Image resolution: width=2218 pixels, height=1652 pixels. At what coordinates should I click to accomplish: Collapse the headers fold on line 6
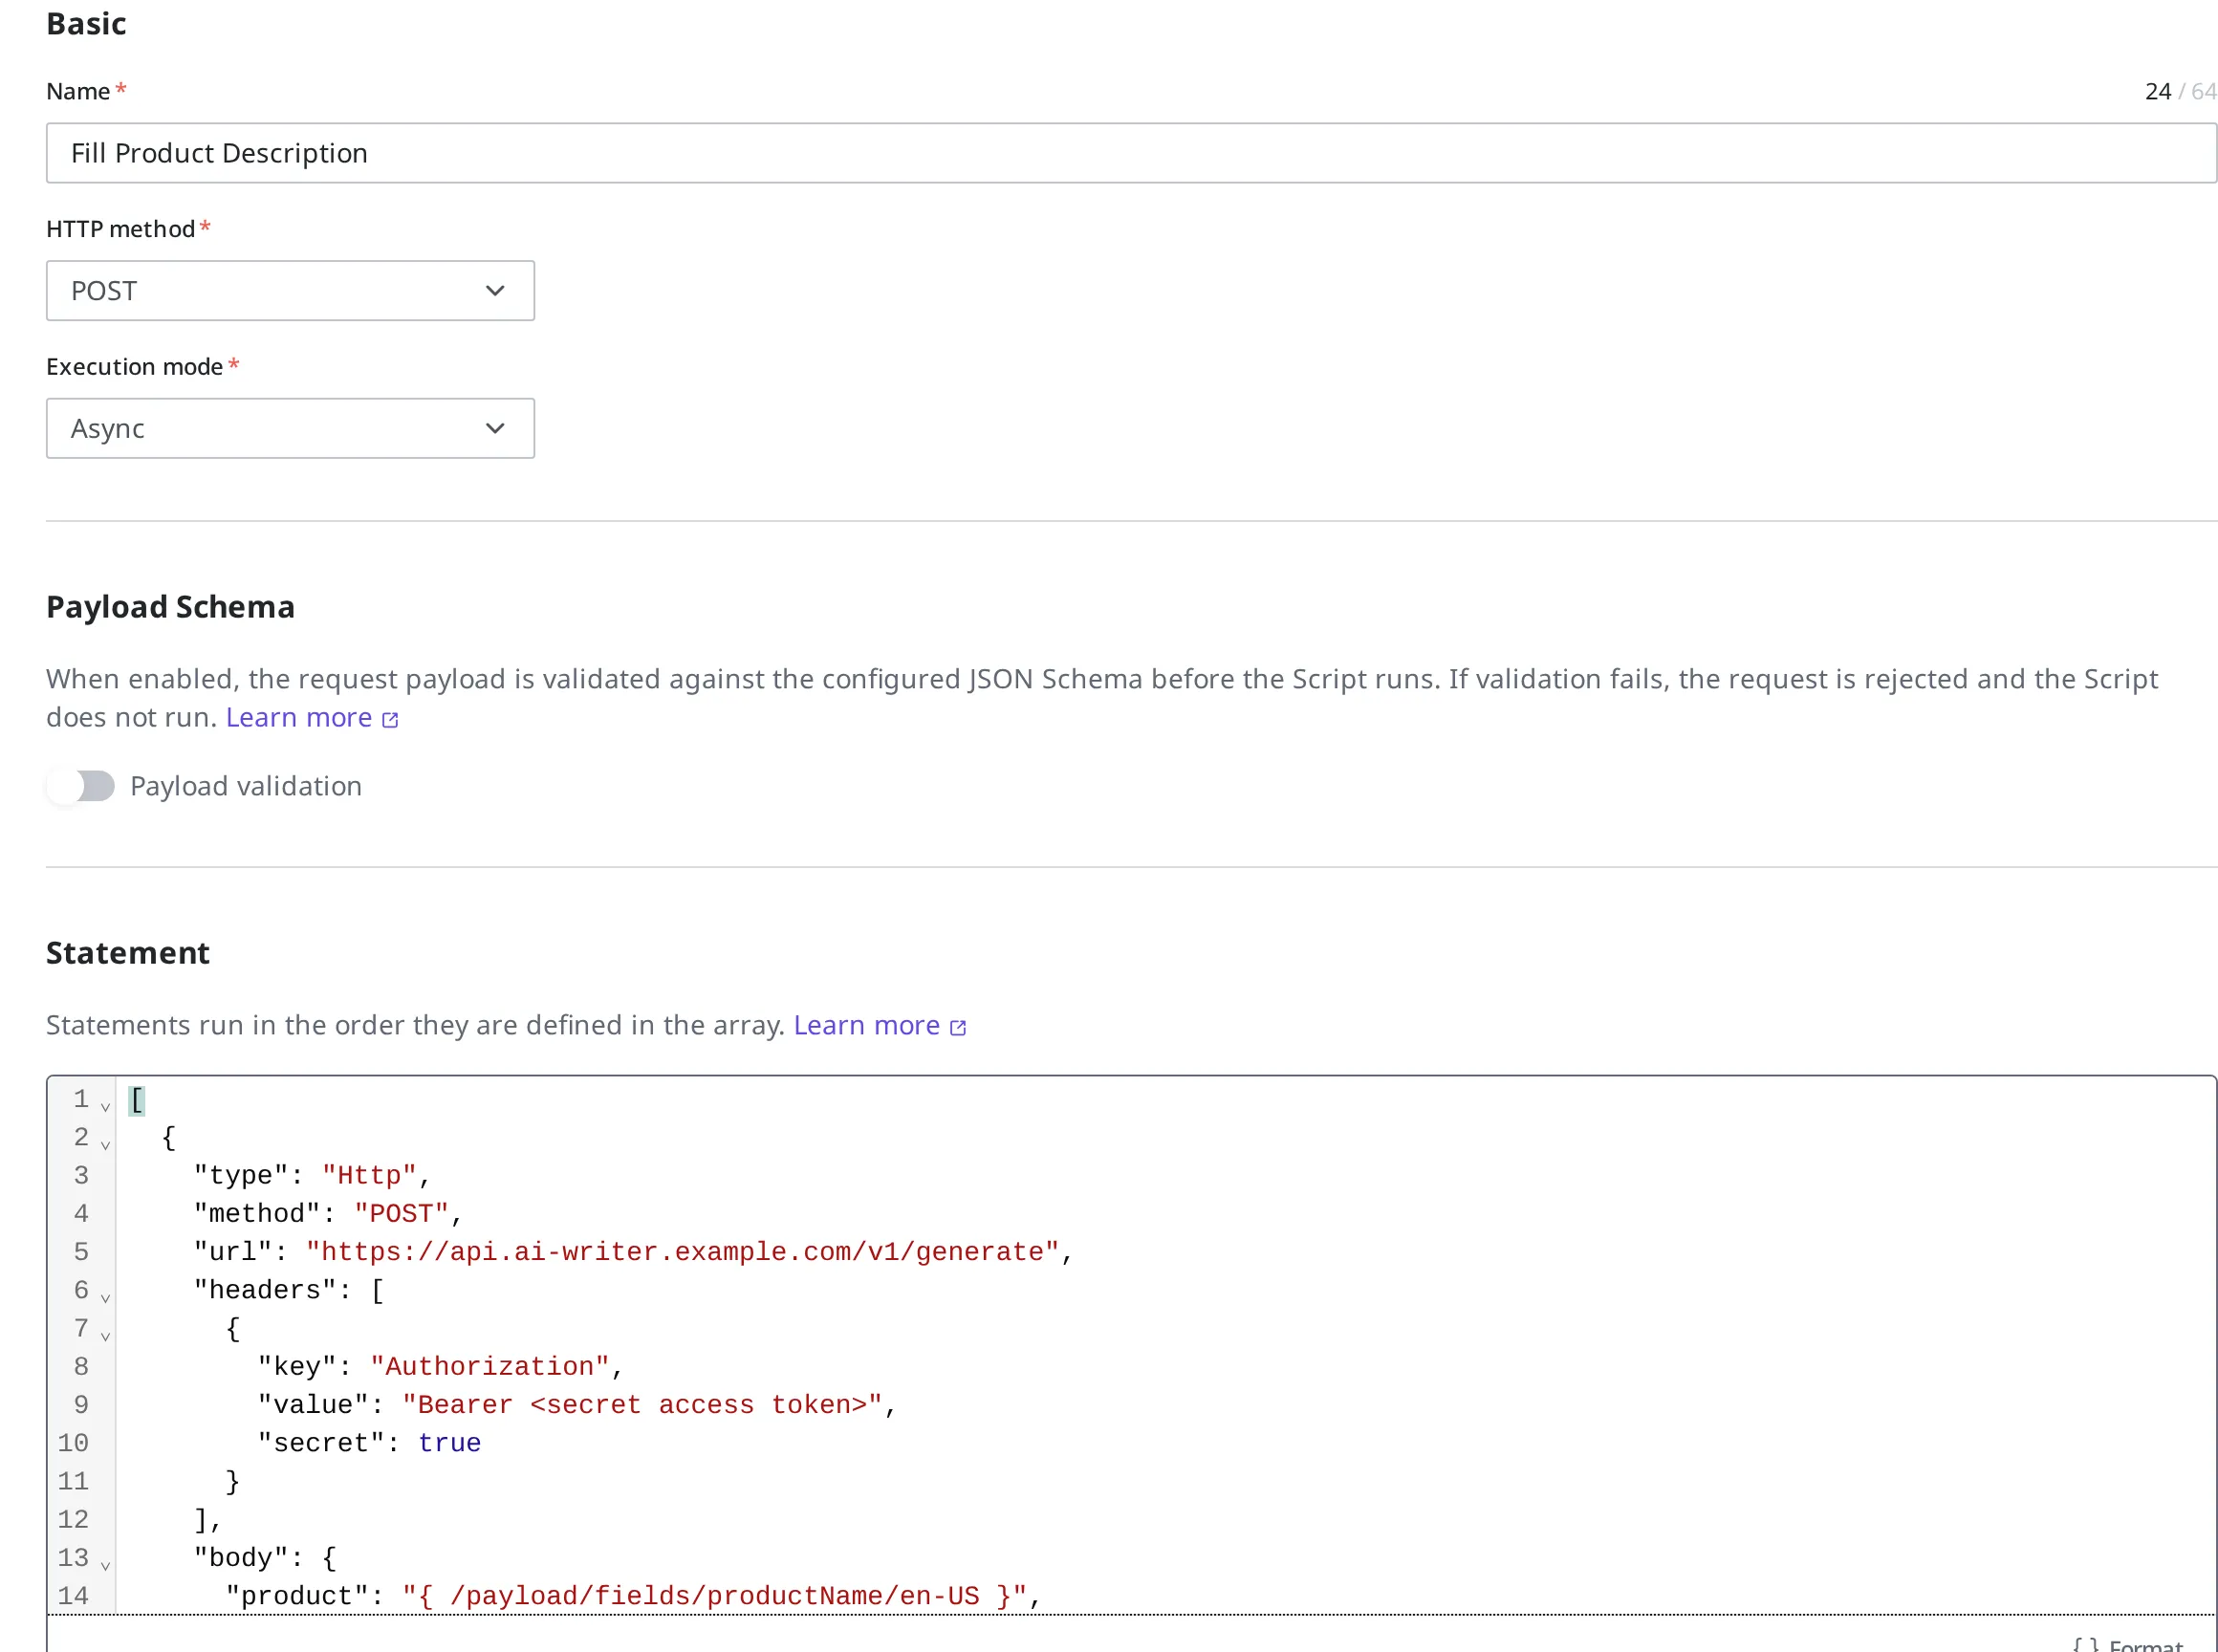pos(105,1298)
